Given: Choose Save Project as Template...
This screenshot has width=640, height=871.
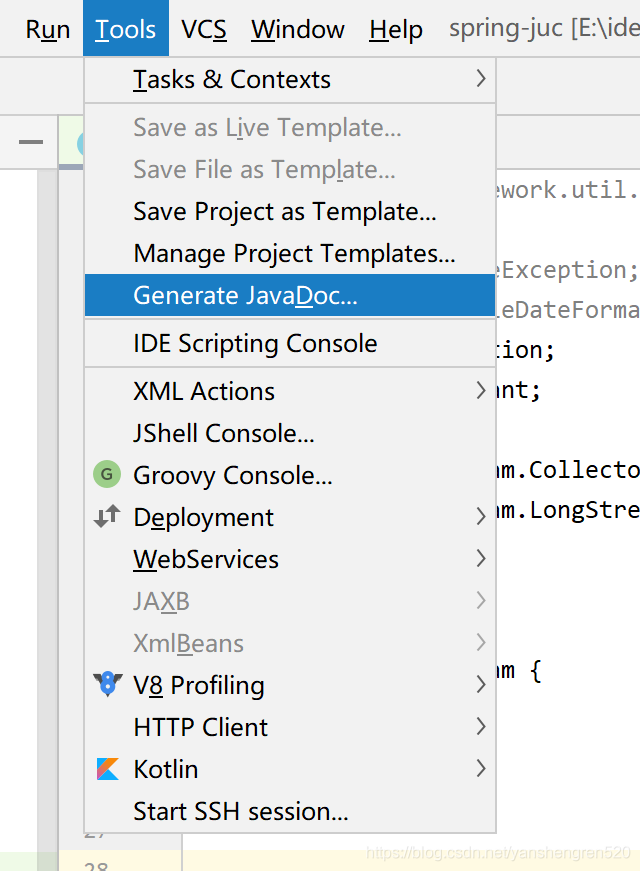Looking at the screenshot, I should (284, 211).
